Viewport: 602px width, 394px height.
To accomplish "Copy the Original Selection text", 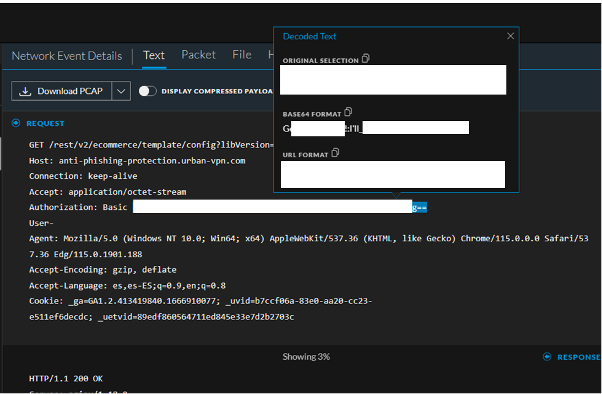I will pyautogui.click(x=366, y=58).
